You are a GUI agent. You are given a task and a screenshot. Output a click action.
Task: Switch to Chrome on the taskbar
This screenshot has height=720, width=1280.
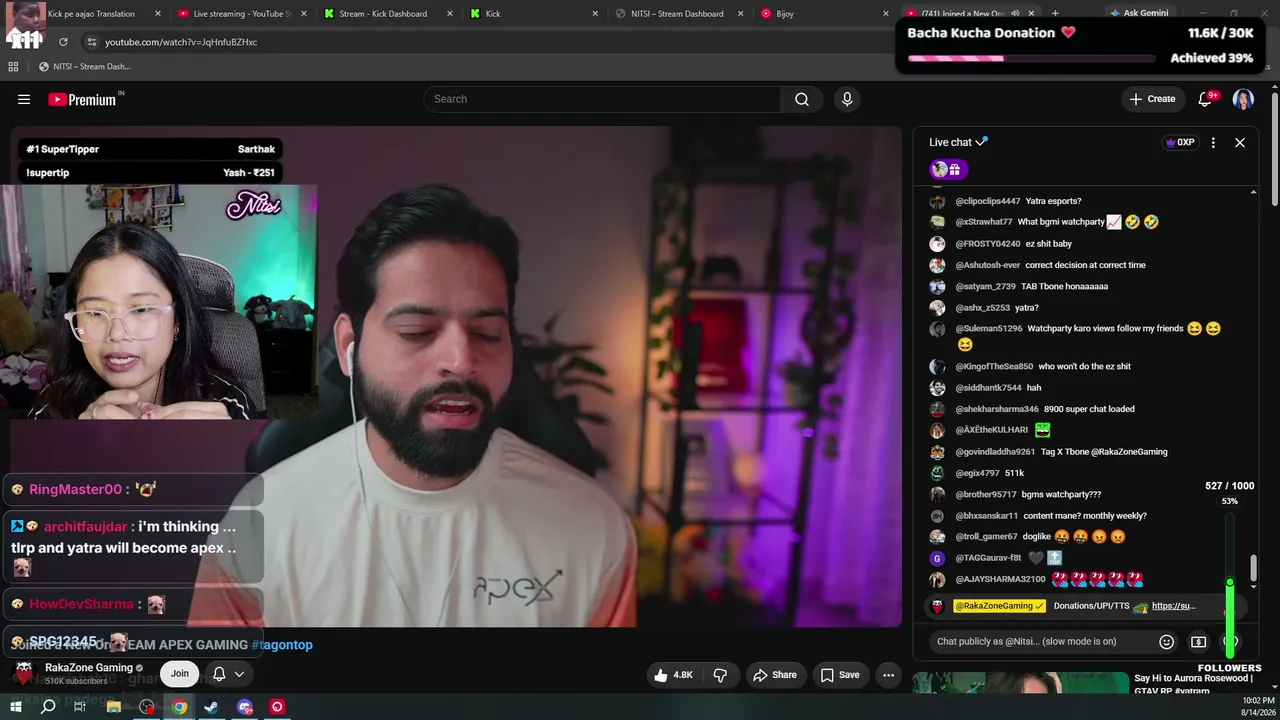(x=179, y=707)
